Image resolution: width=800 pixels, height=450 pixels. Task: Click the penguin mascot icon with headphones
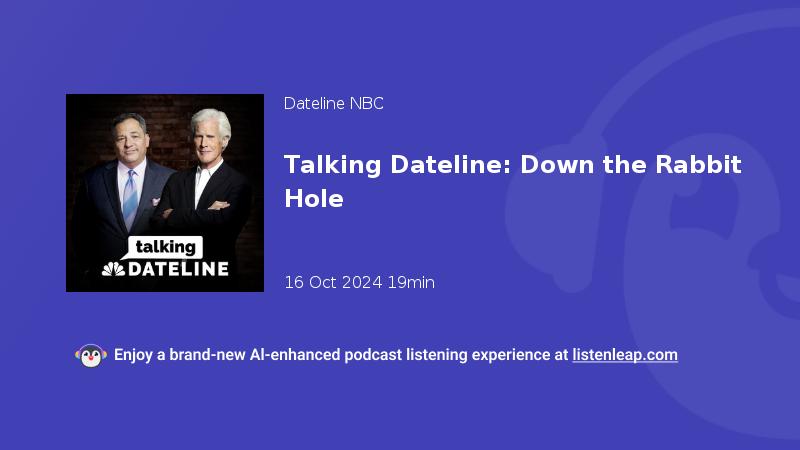point(91,356)
